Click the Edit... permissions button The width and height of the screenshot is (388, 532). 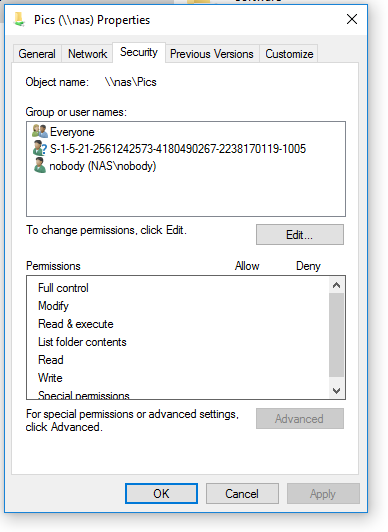coord(299,234)
